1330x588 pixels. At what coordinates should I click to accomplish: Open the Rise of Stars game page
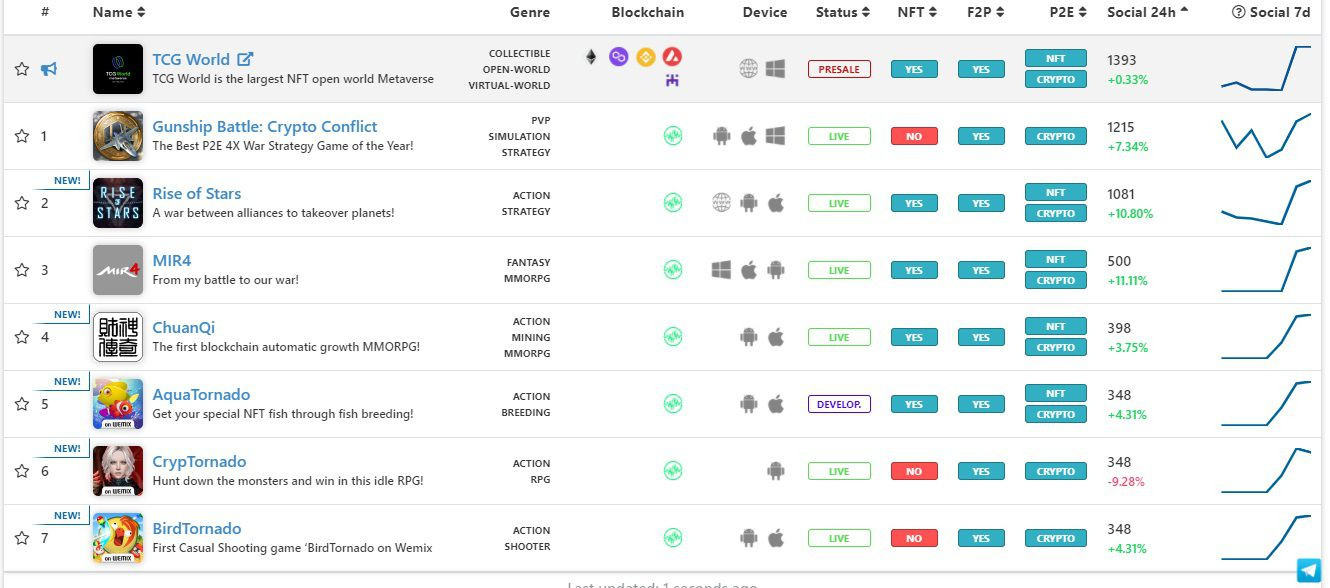197,193
